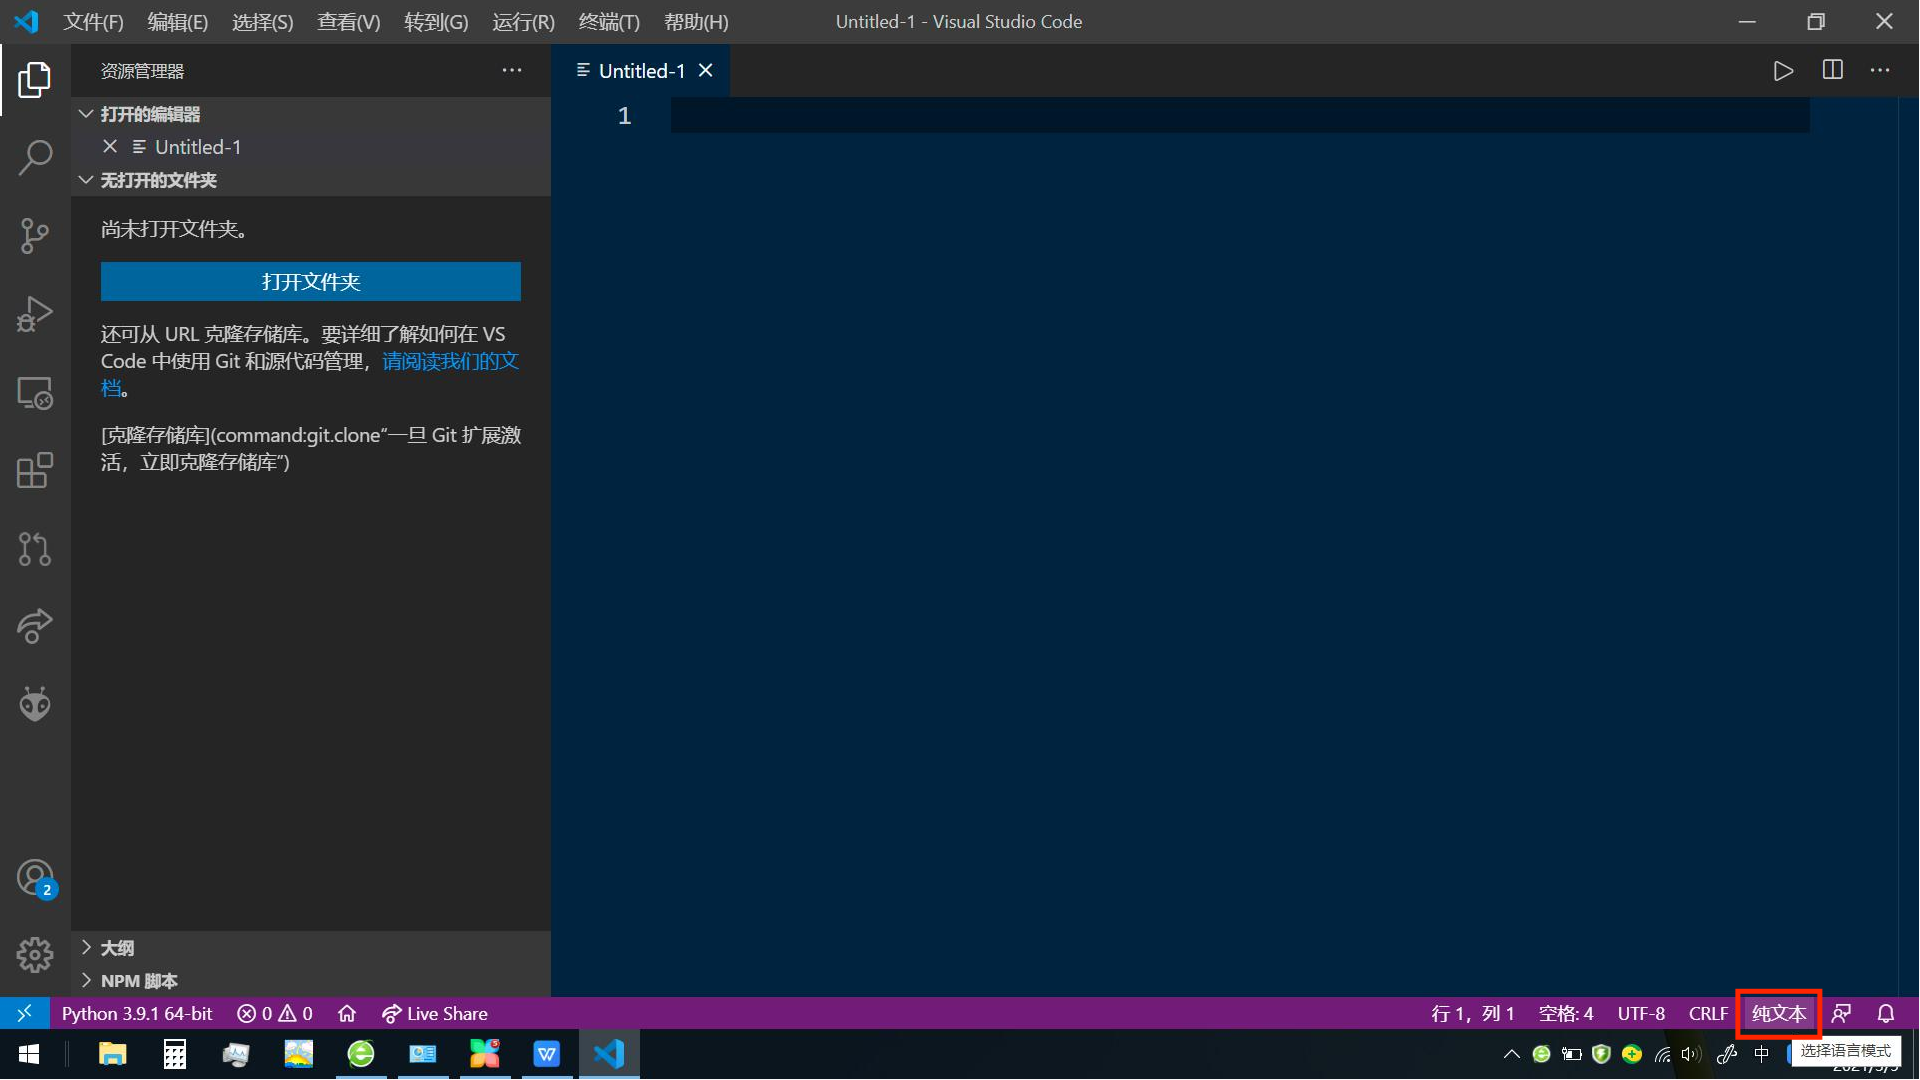Image resolution: width=1920 pixels, height=1080 pixels.
Task: Click the 纯文本 language mode selector
Action: pyautogui.click(x=1778, y=1014)
